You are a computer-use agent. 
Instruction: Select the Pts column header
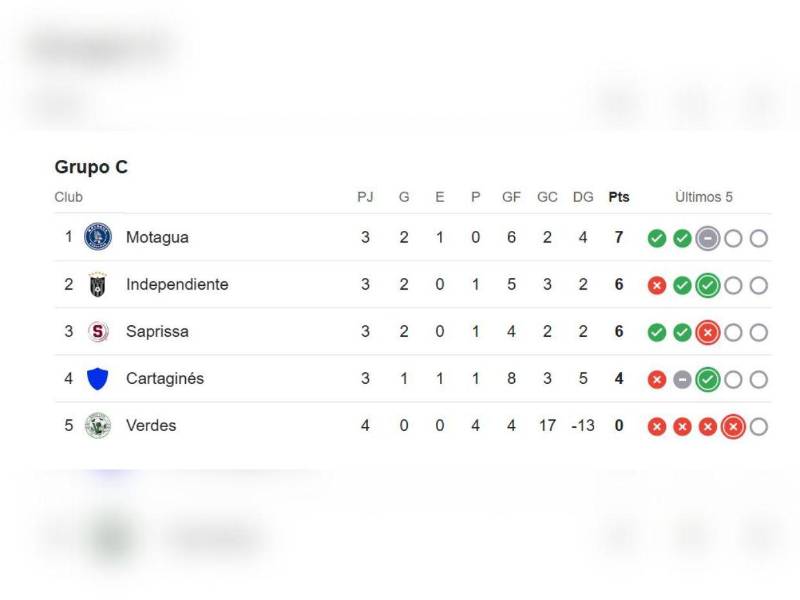click(618, 197)
